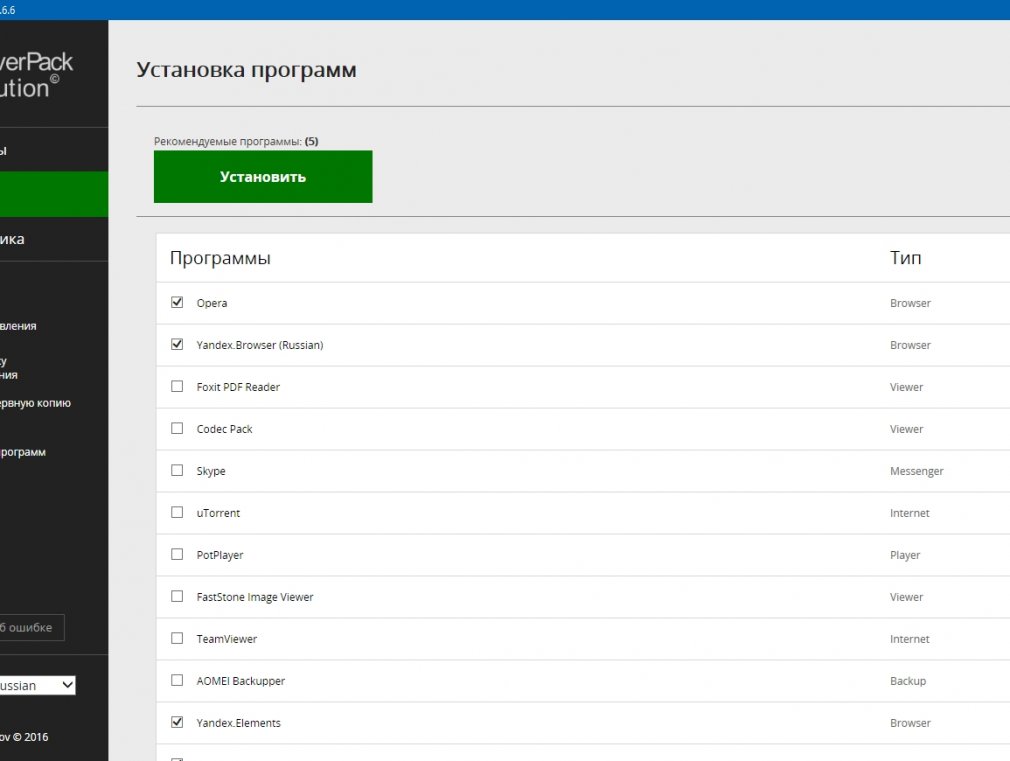Click the FastStone Image Viewer label

pos(254,597)
